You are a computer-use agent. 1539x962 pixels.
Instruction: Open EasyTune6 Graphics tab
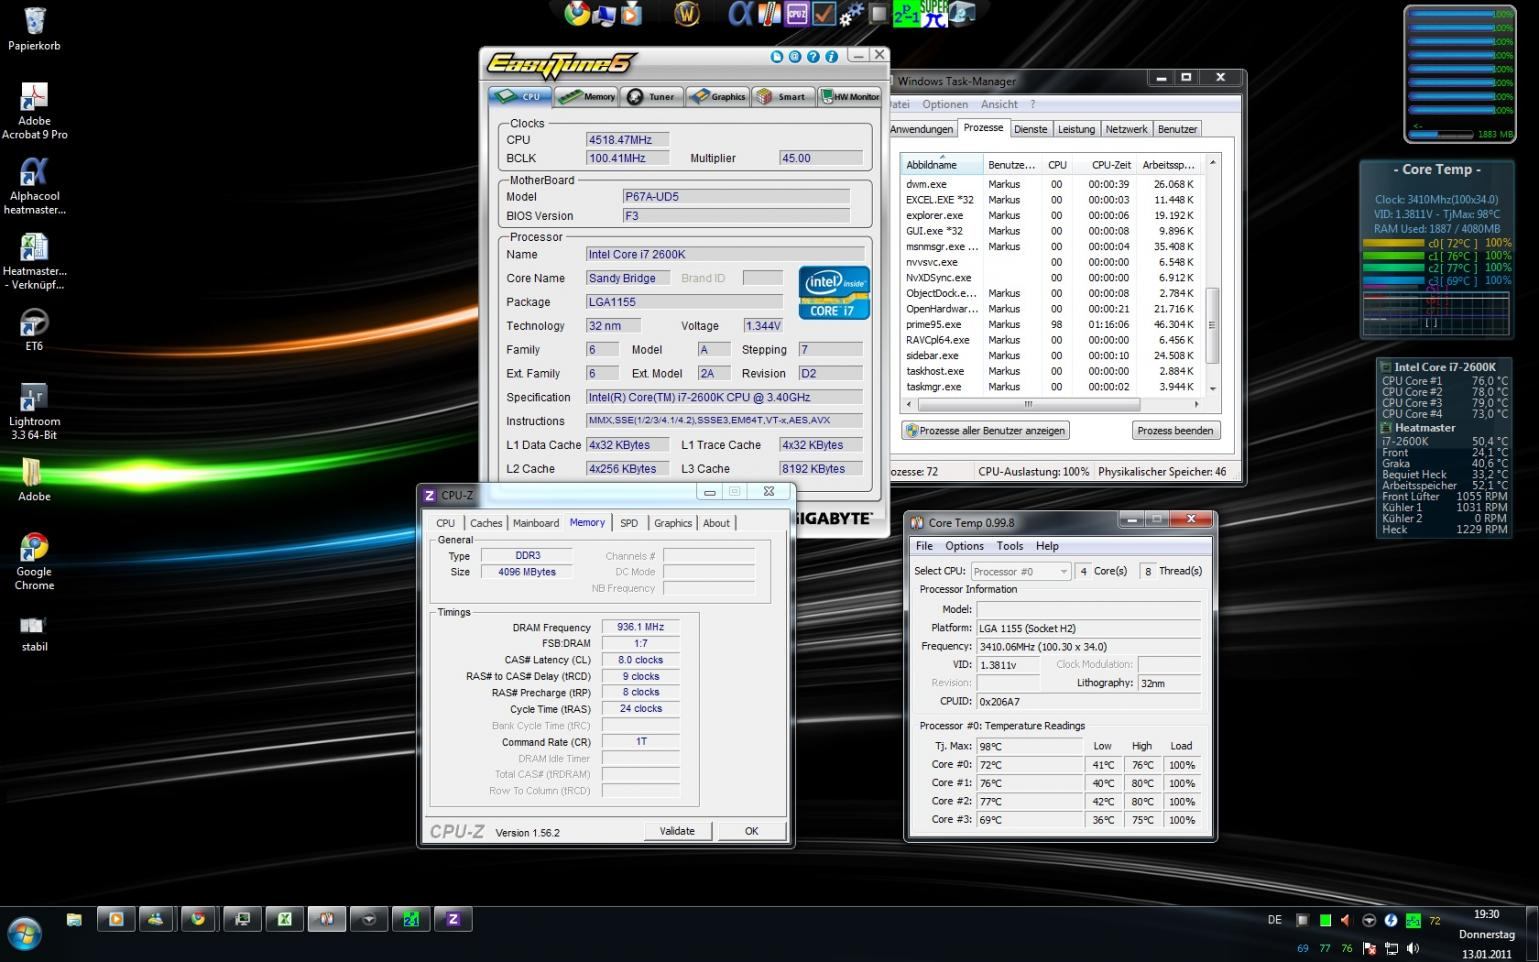pos(717,96)
